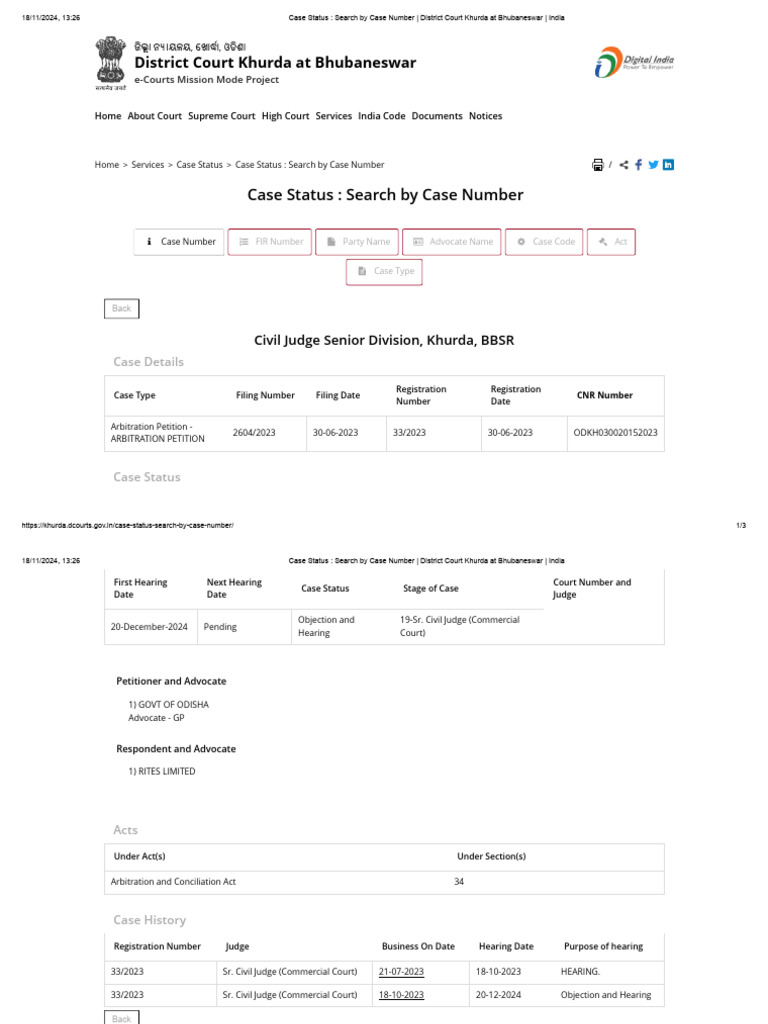Share the page on Twitter
768x1024 pixels.
pyautogui.click(x=653, y=165)
